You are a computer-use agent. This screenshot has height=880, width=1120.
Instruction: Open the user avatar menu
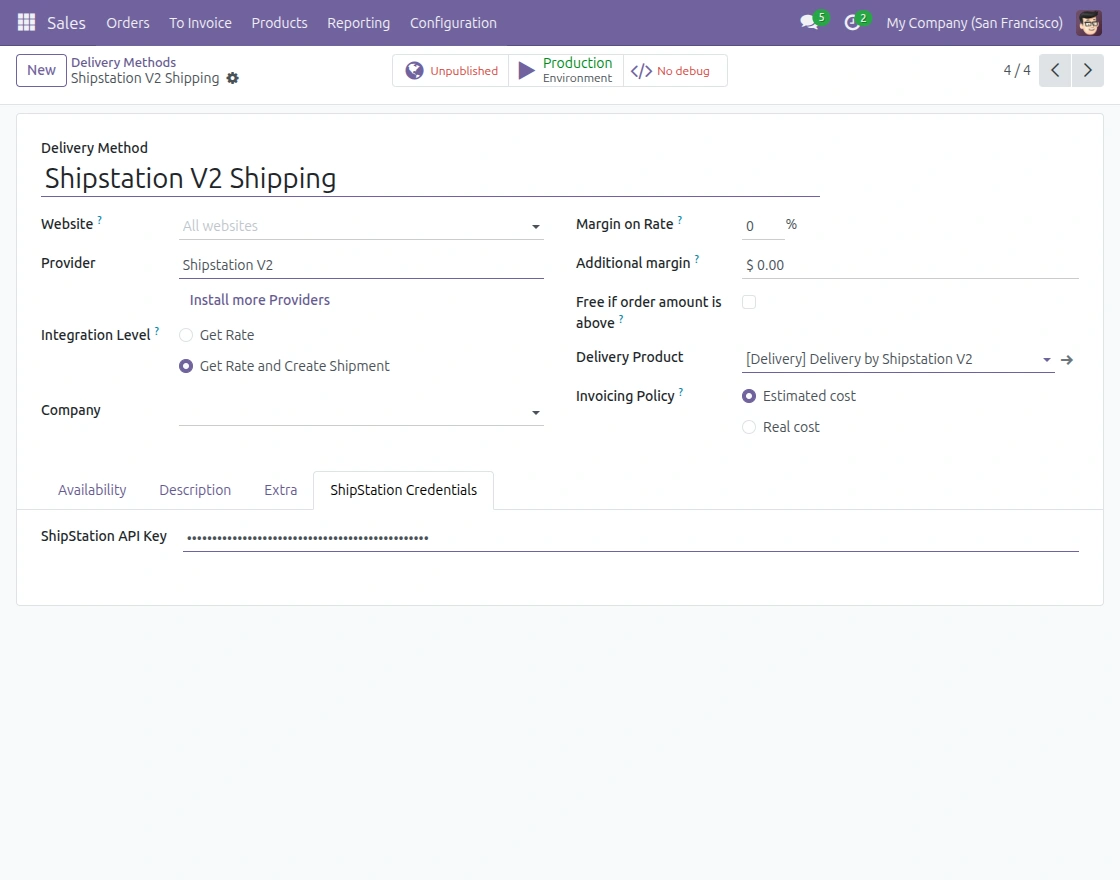click(1090, 22)
